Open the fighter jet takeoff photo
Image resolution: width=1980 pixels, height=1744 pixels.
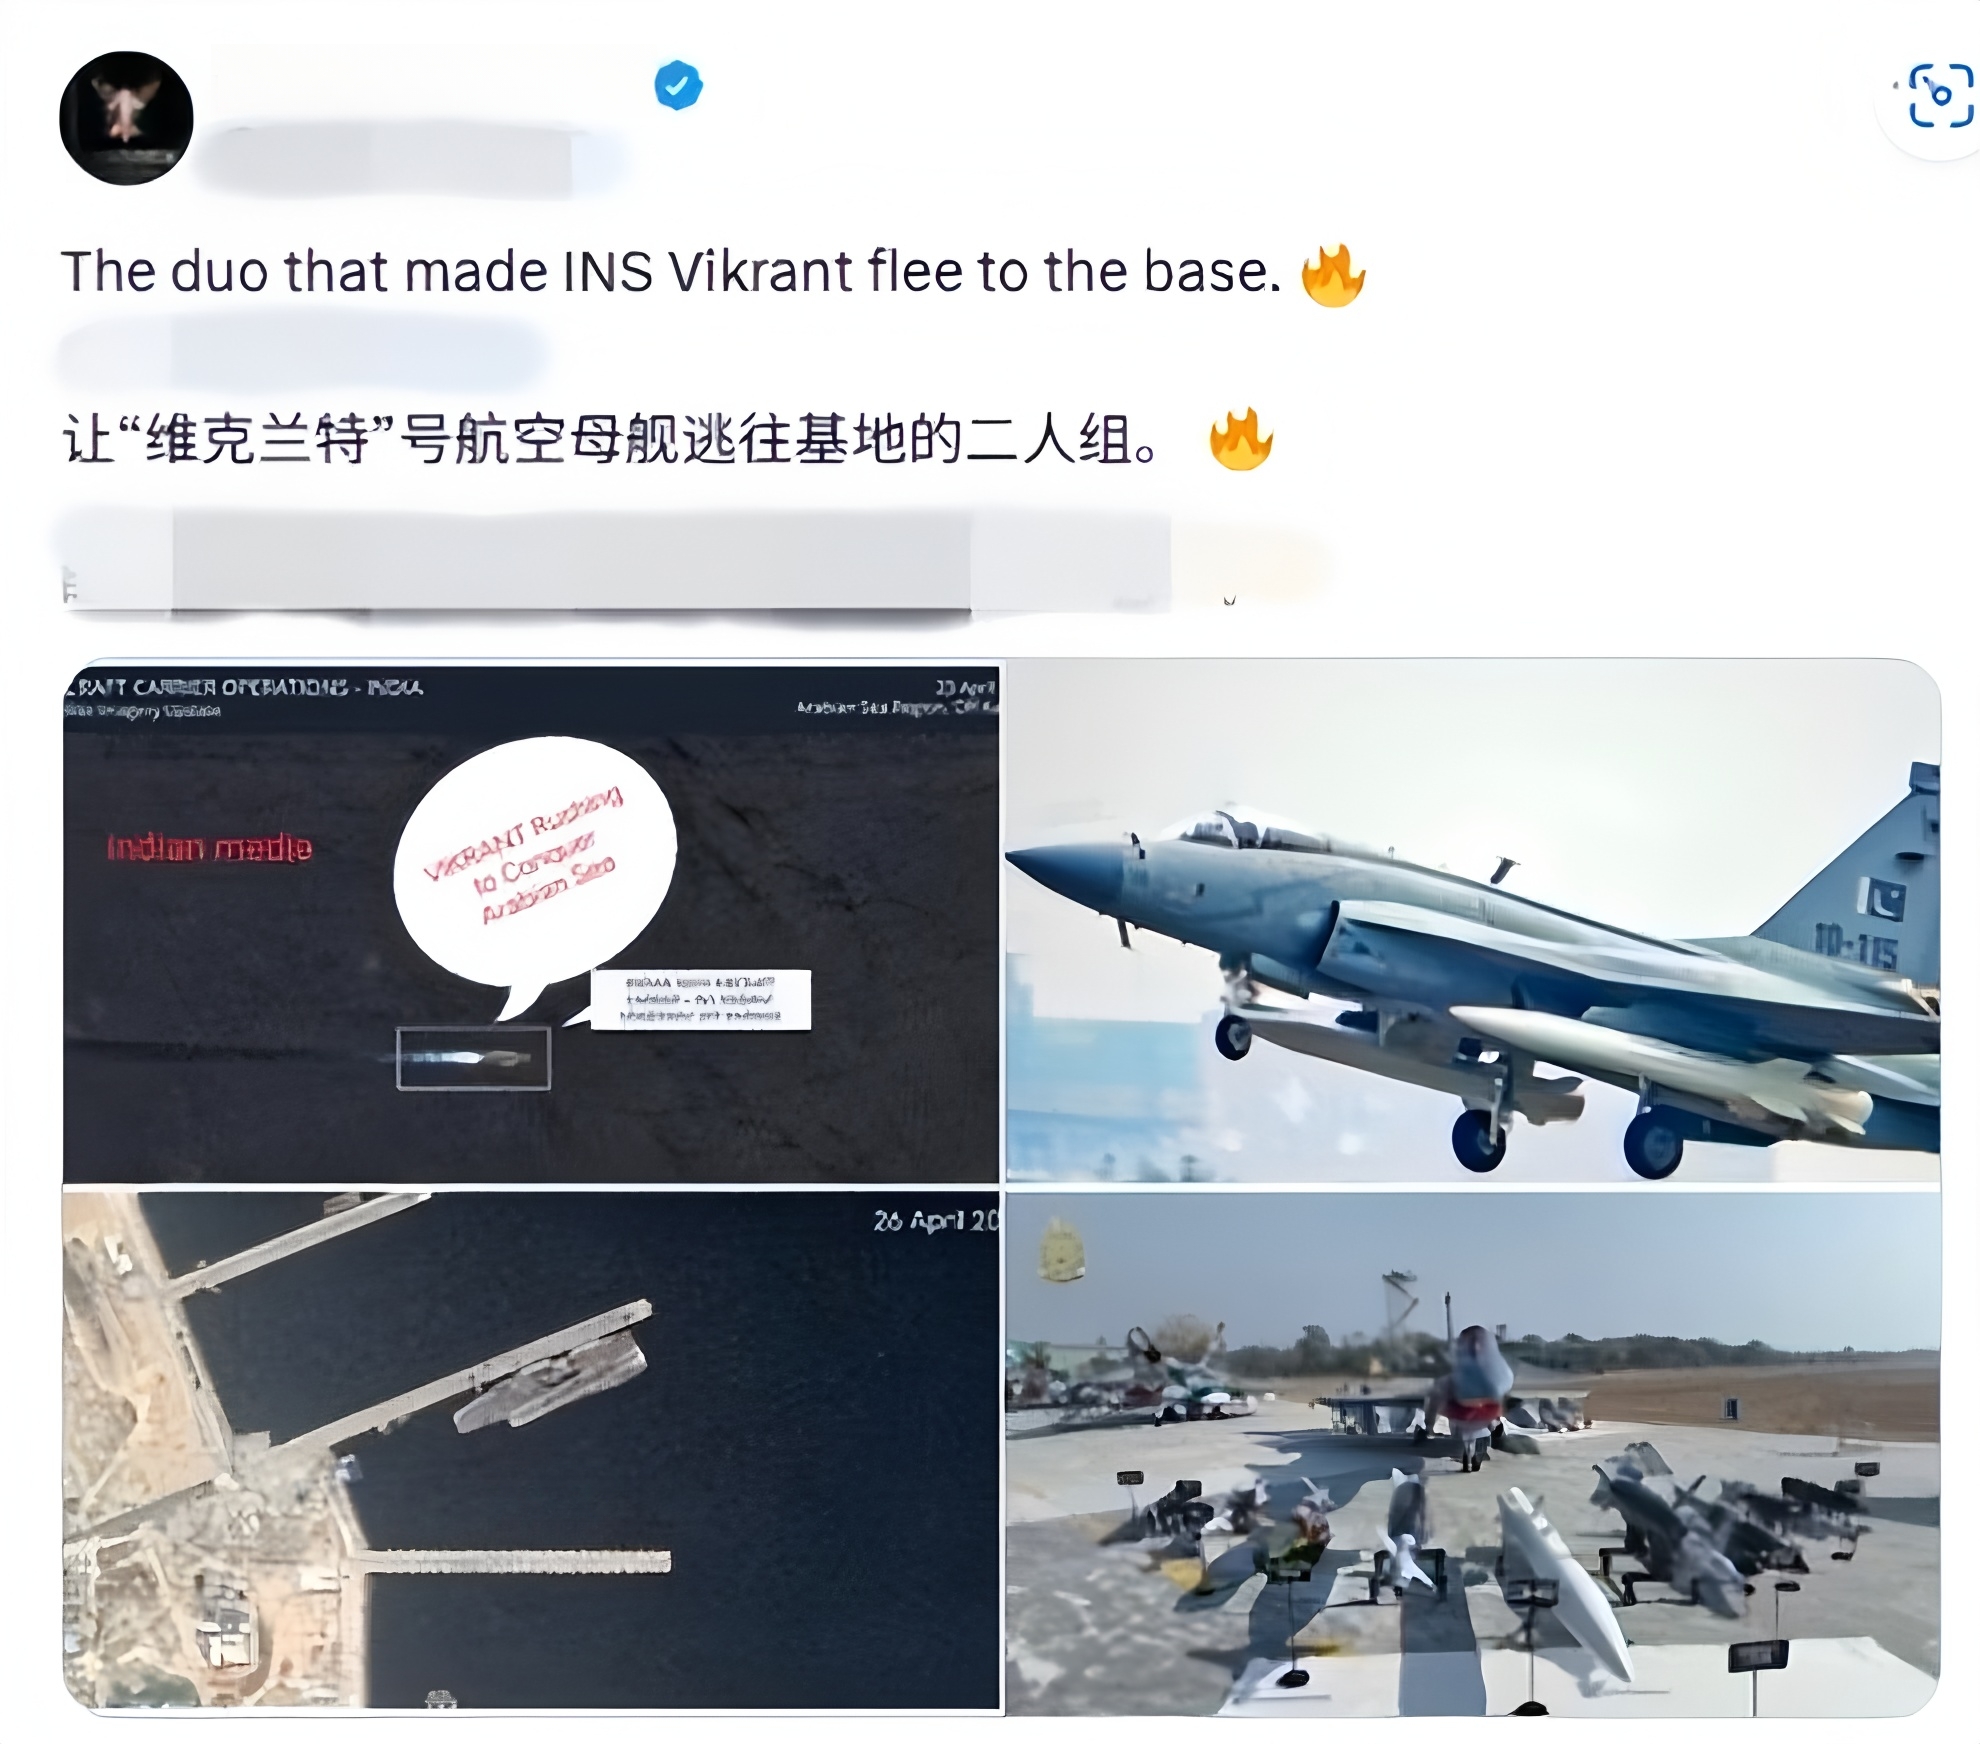pos(1472,921)
